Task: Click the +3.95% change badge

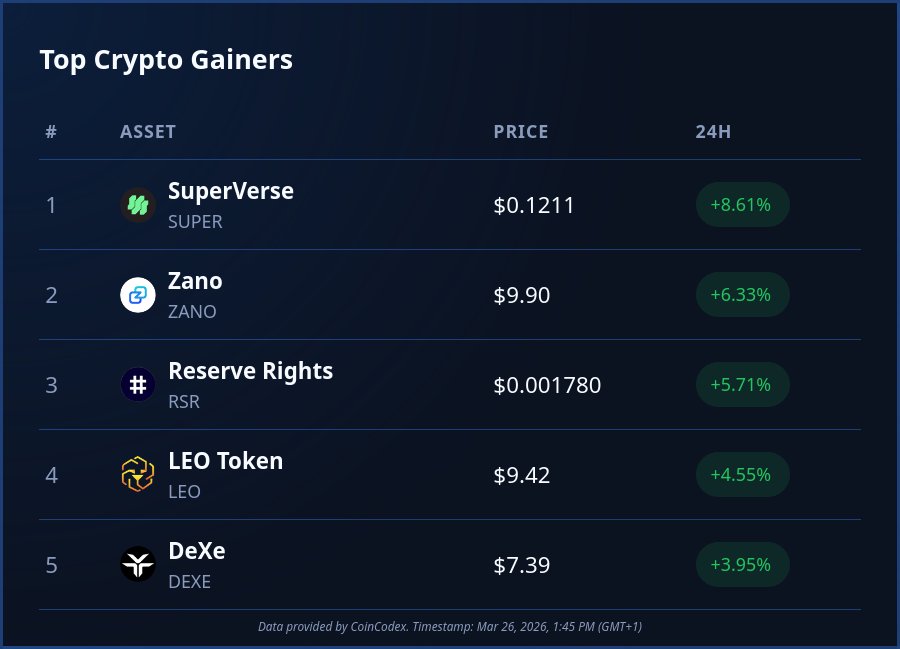Action: 741,565
